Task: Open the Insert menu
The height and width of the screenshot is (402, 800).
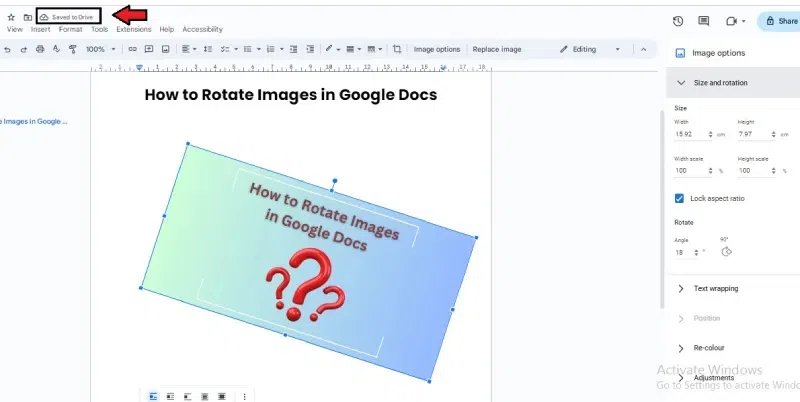Action: tap(40, 29)
